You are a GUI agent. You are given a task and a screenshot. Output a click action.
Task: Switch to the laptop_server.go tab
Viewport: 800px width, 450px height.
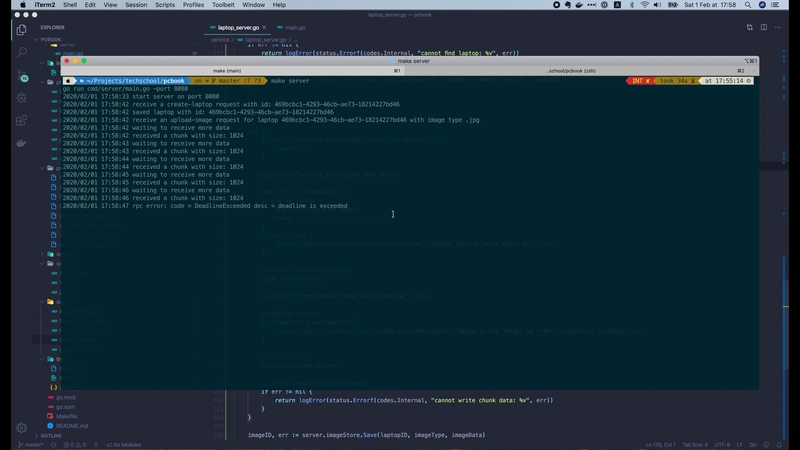pyautogui.click(x=238, y=28)
